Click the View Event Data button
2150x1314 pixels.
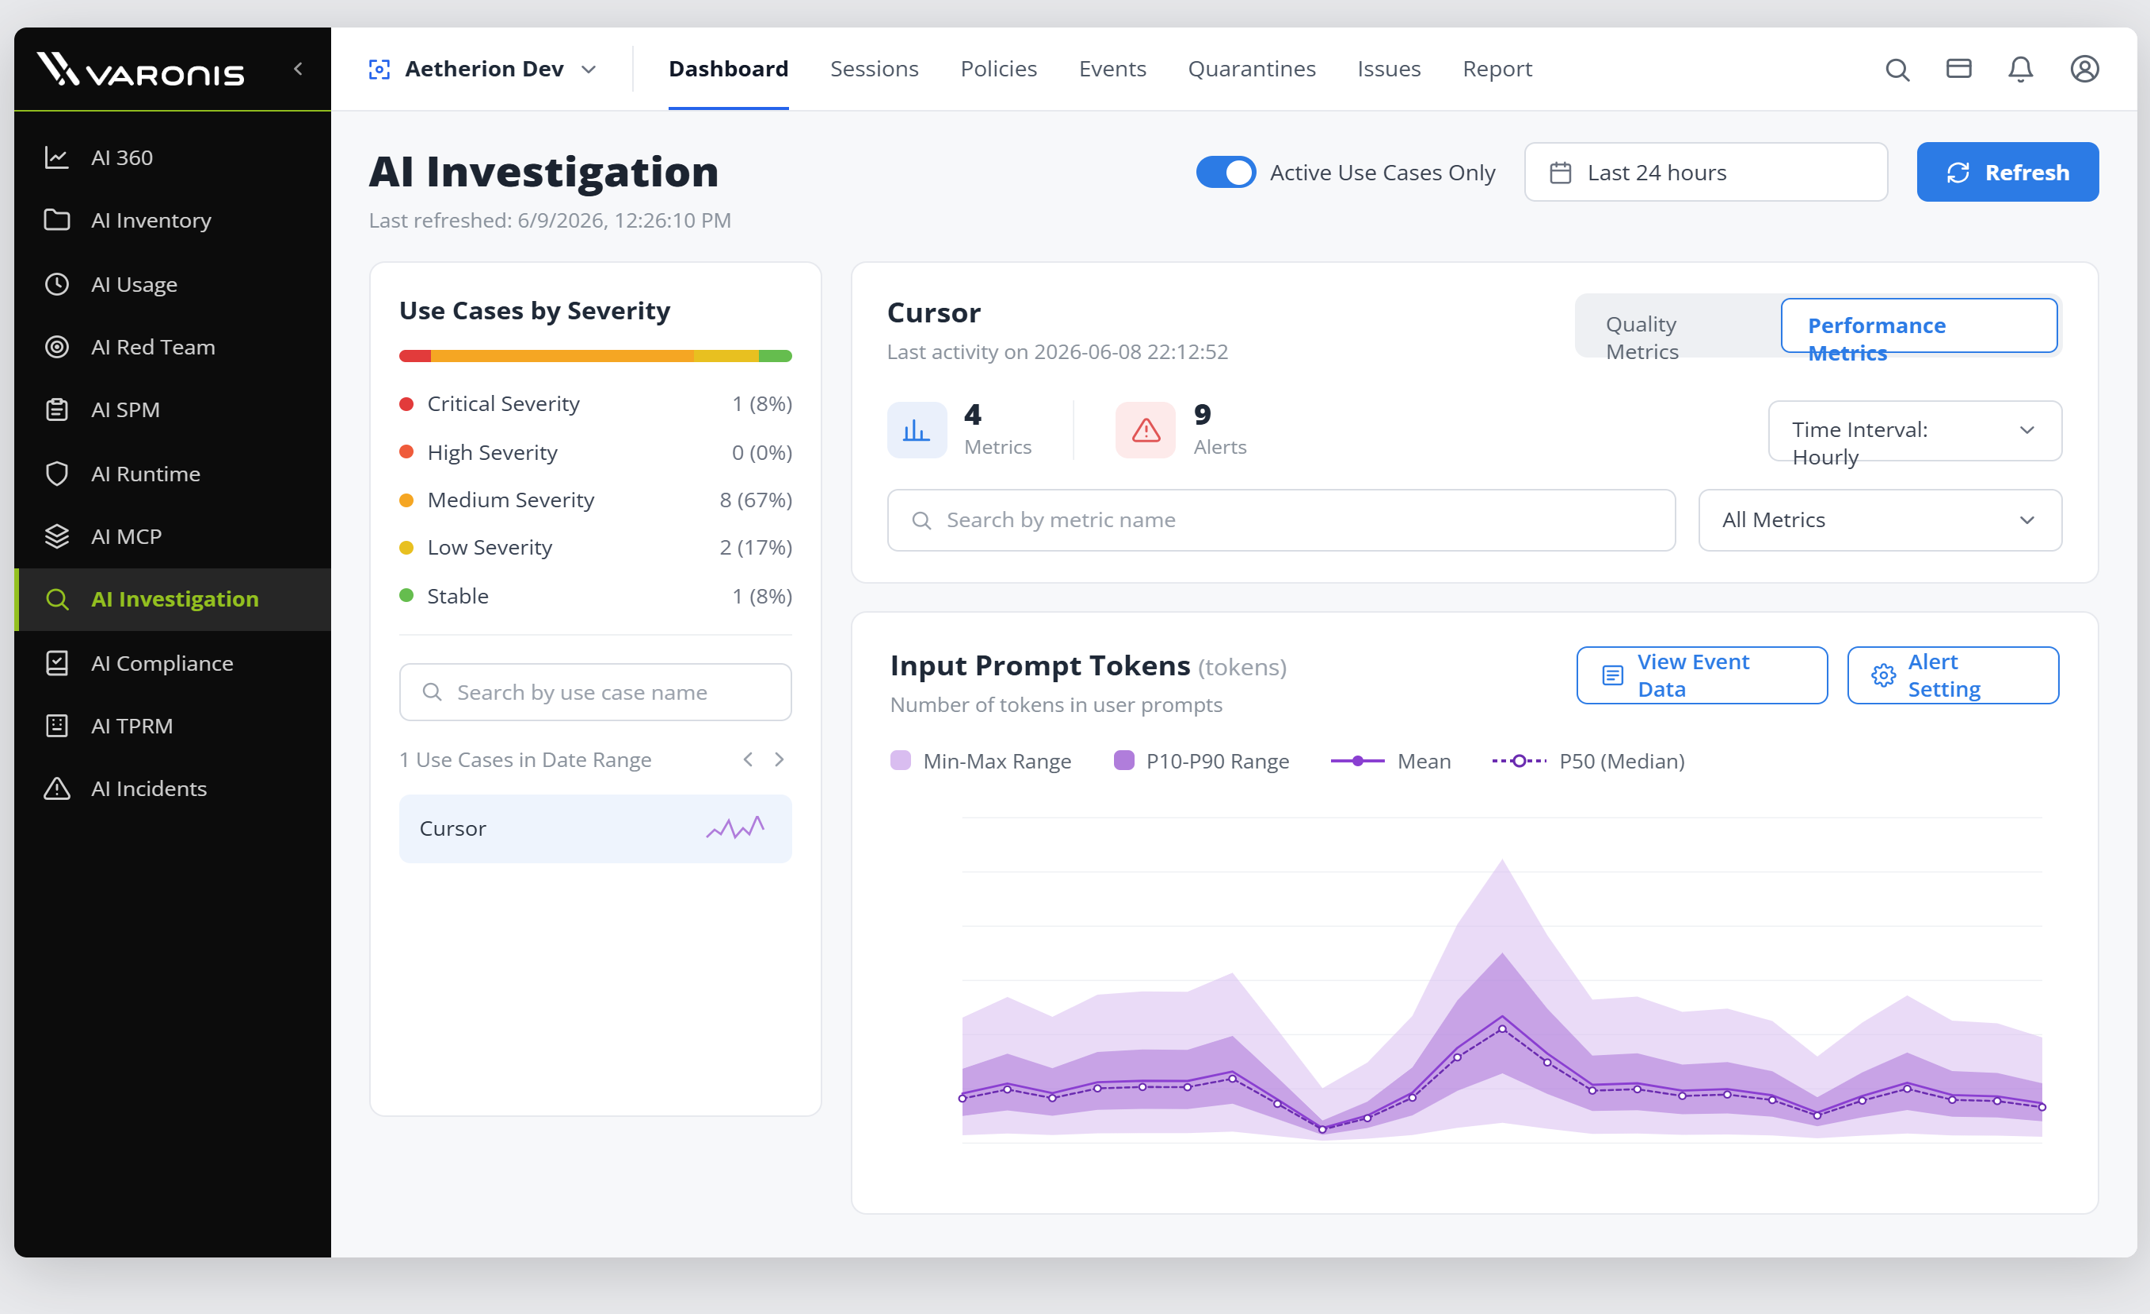(x=1701, y=675)
